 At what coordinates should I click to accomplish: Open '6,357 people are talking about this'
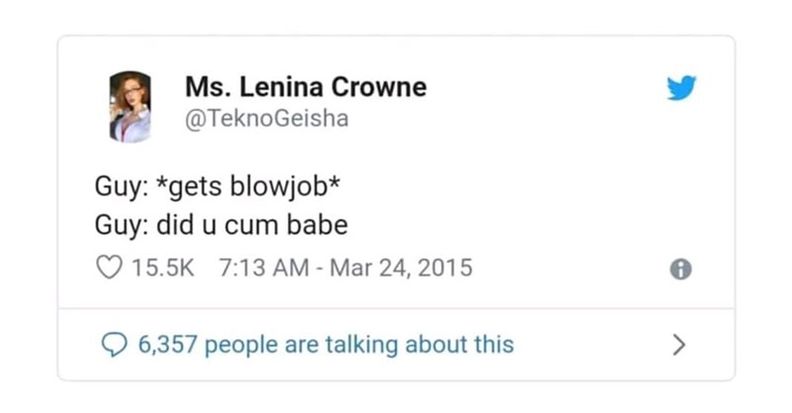[x=326, y=345]
